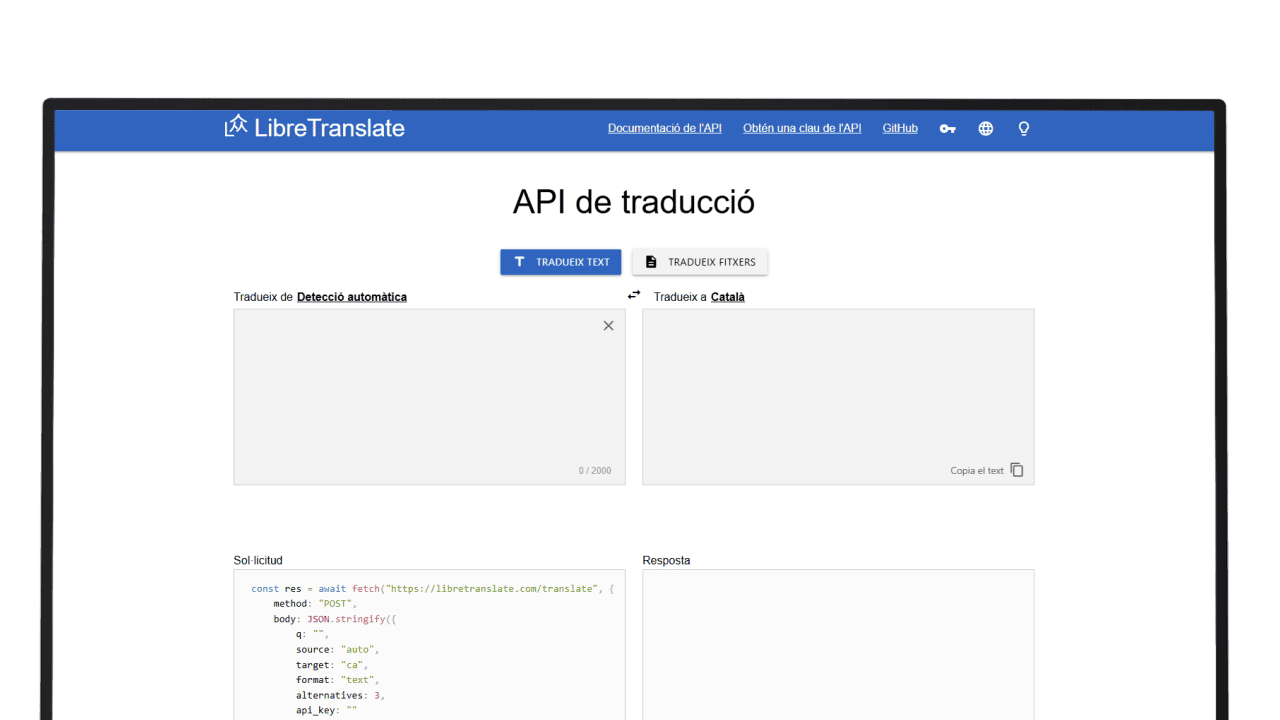Open the Detecció automàtica source language dropdown

(x=351, y=297)
